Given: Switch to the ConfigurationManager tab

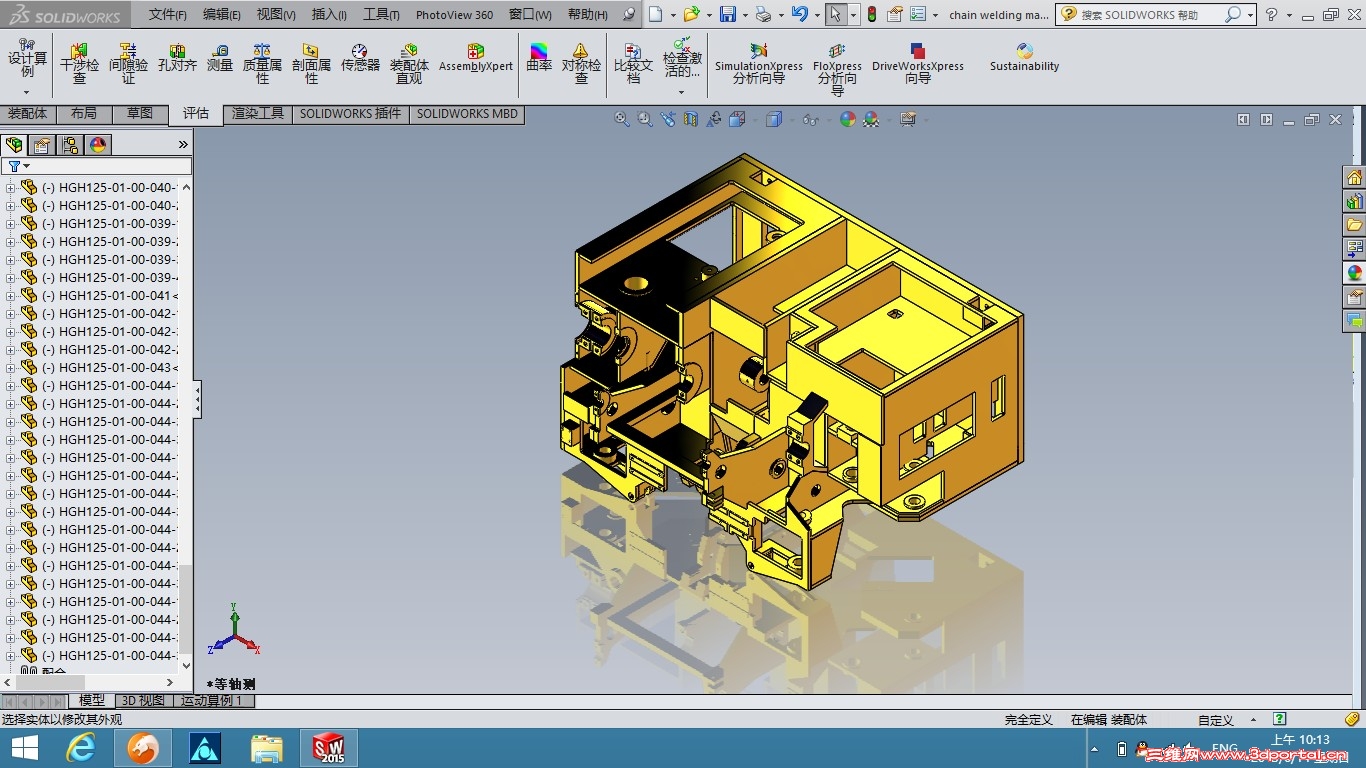Looking at the screenshot, I should coord(70,145).
